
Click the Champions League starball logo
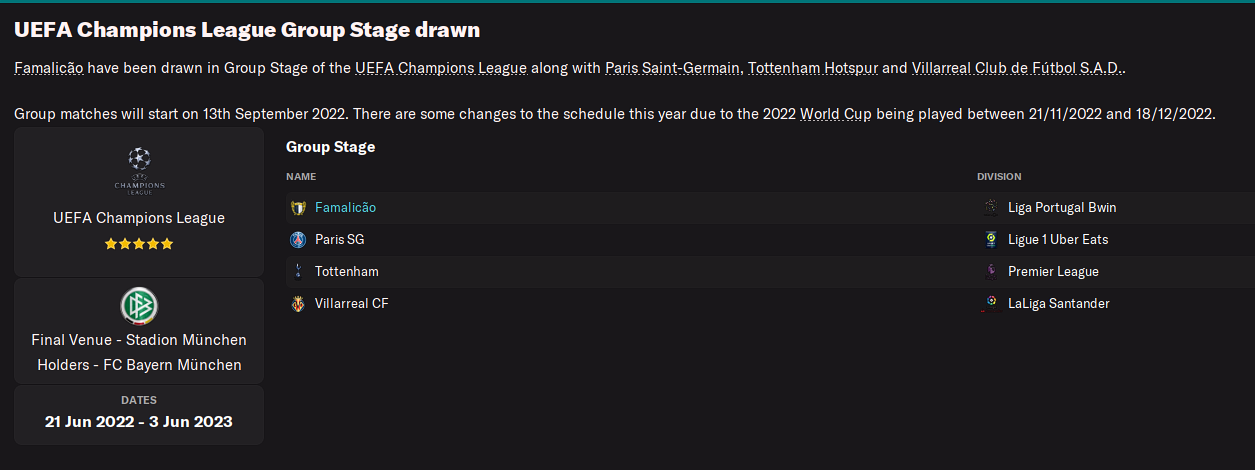pos(139,170)
